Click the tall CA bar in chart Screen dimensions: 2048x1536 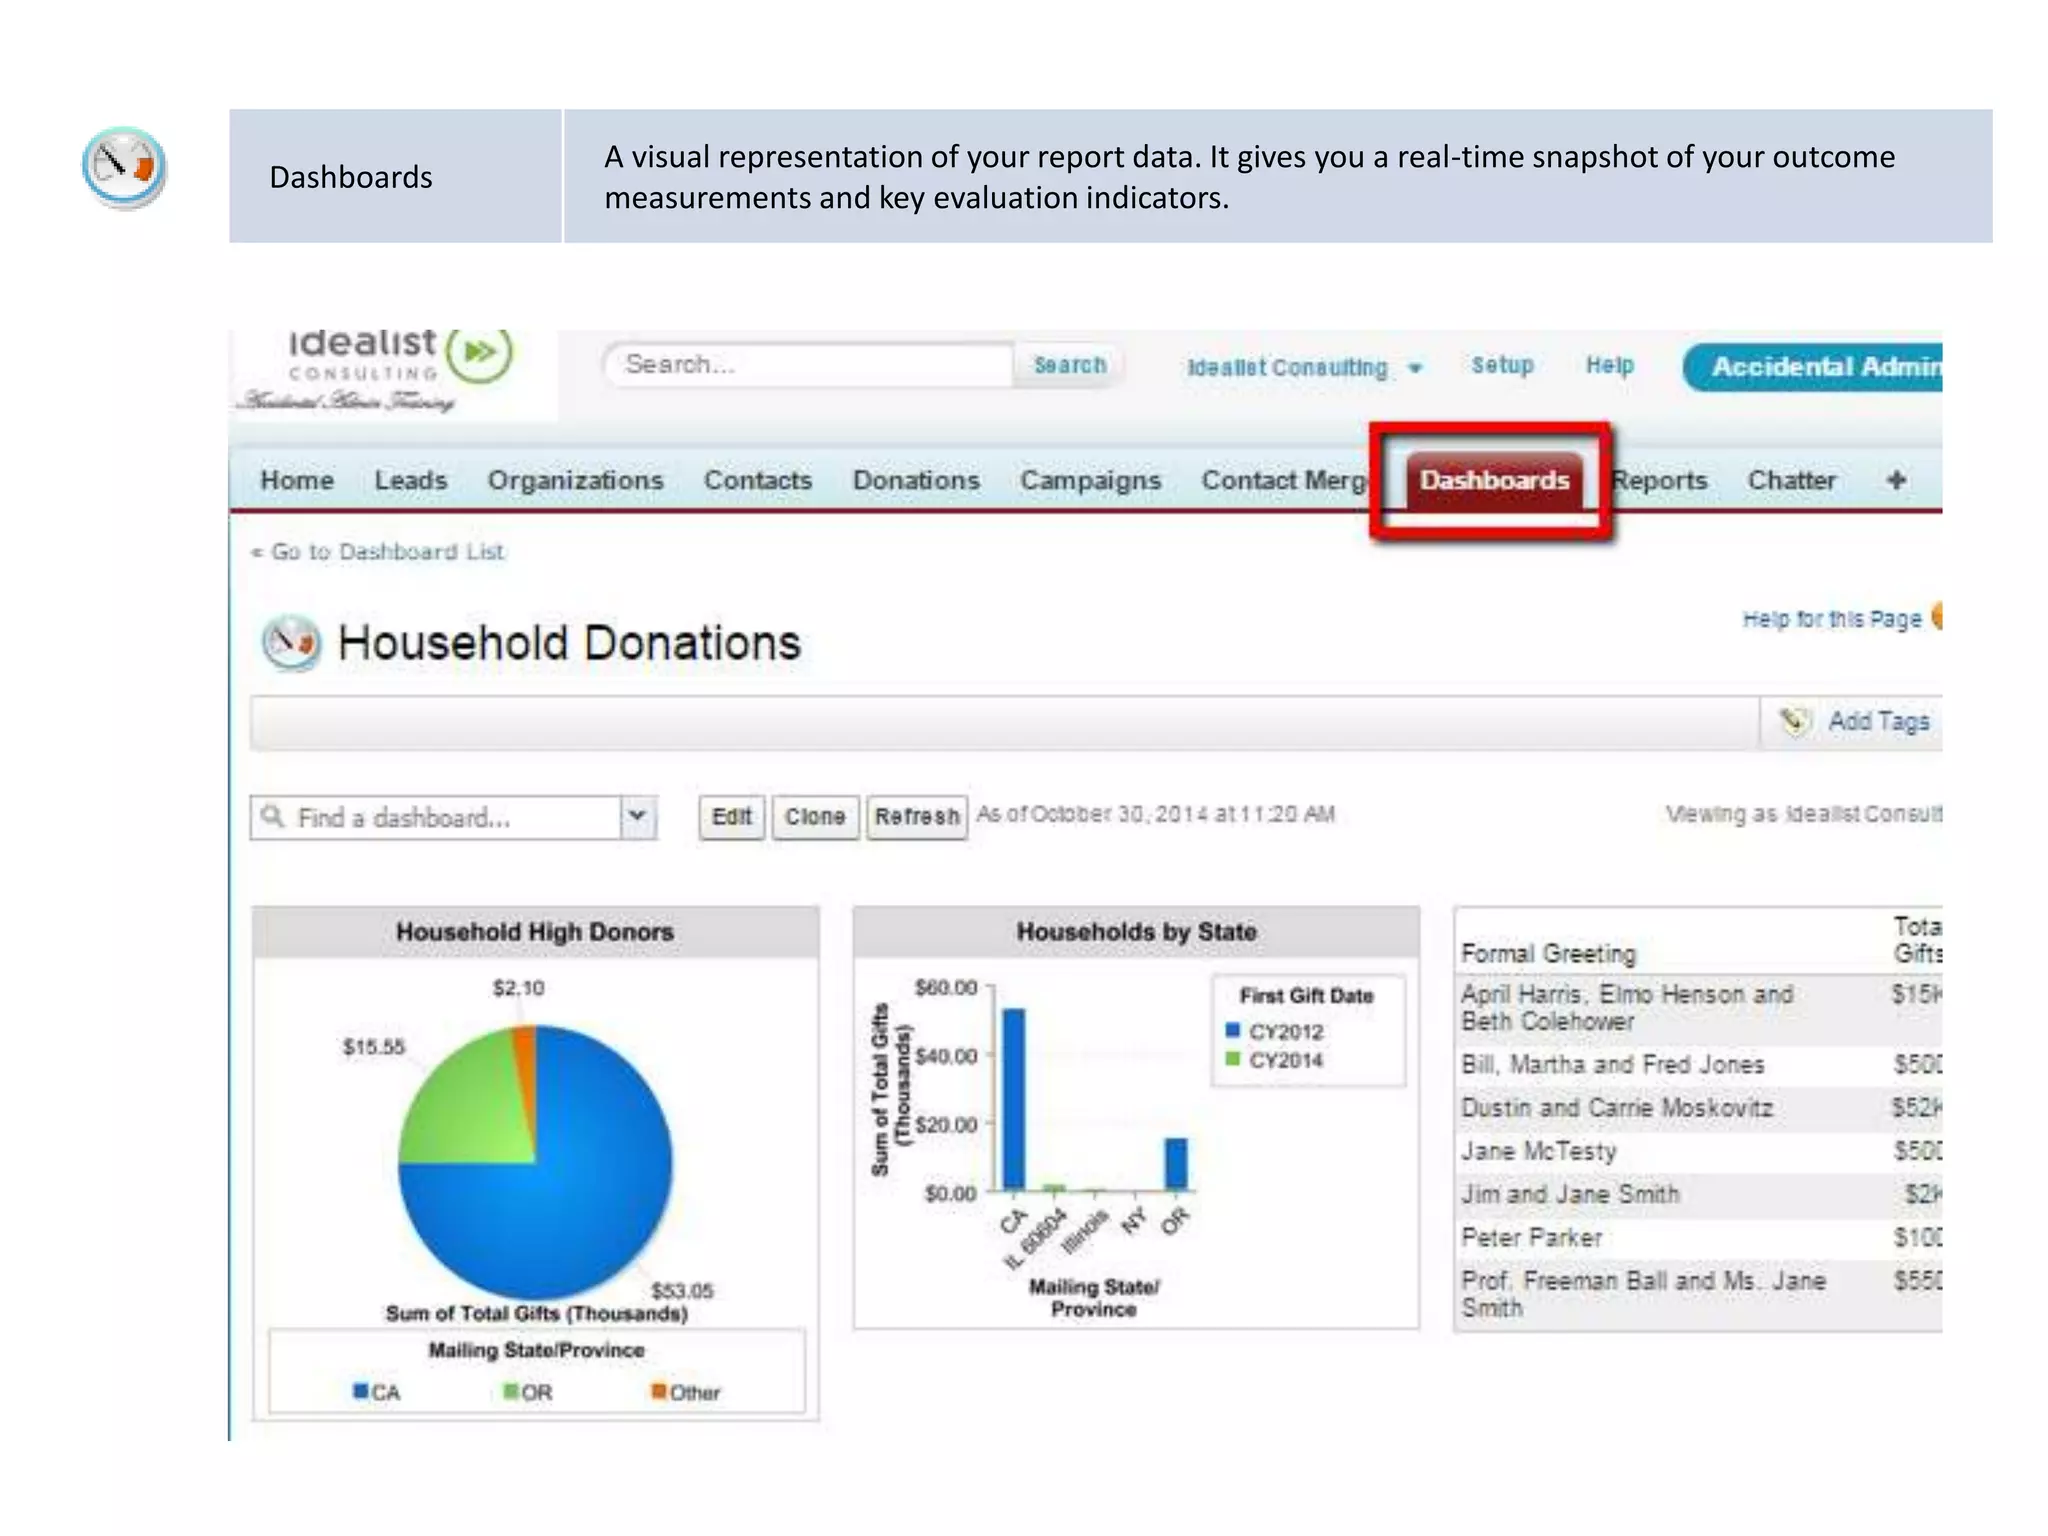click(1014, 1099)
